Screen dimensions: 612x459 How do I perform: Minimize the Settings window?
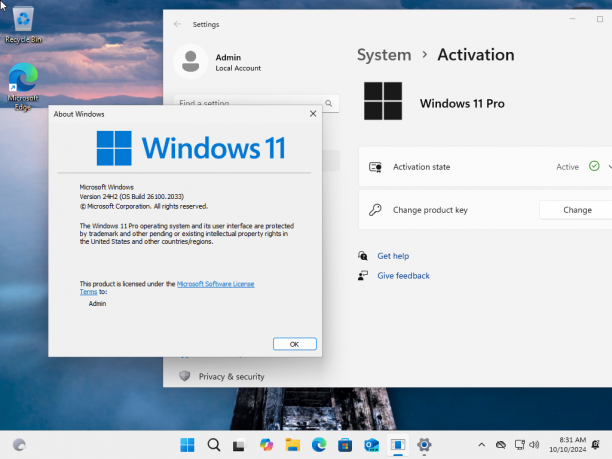pyautogui.click(x=572, y=19)
